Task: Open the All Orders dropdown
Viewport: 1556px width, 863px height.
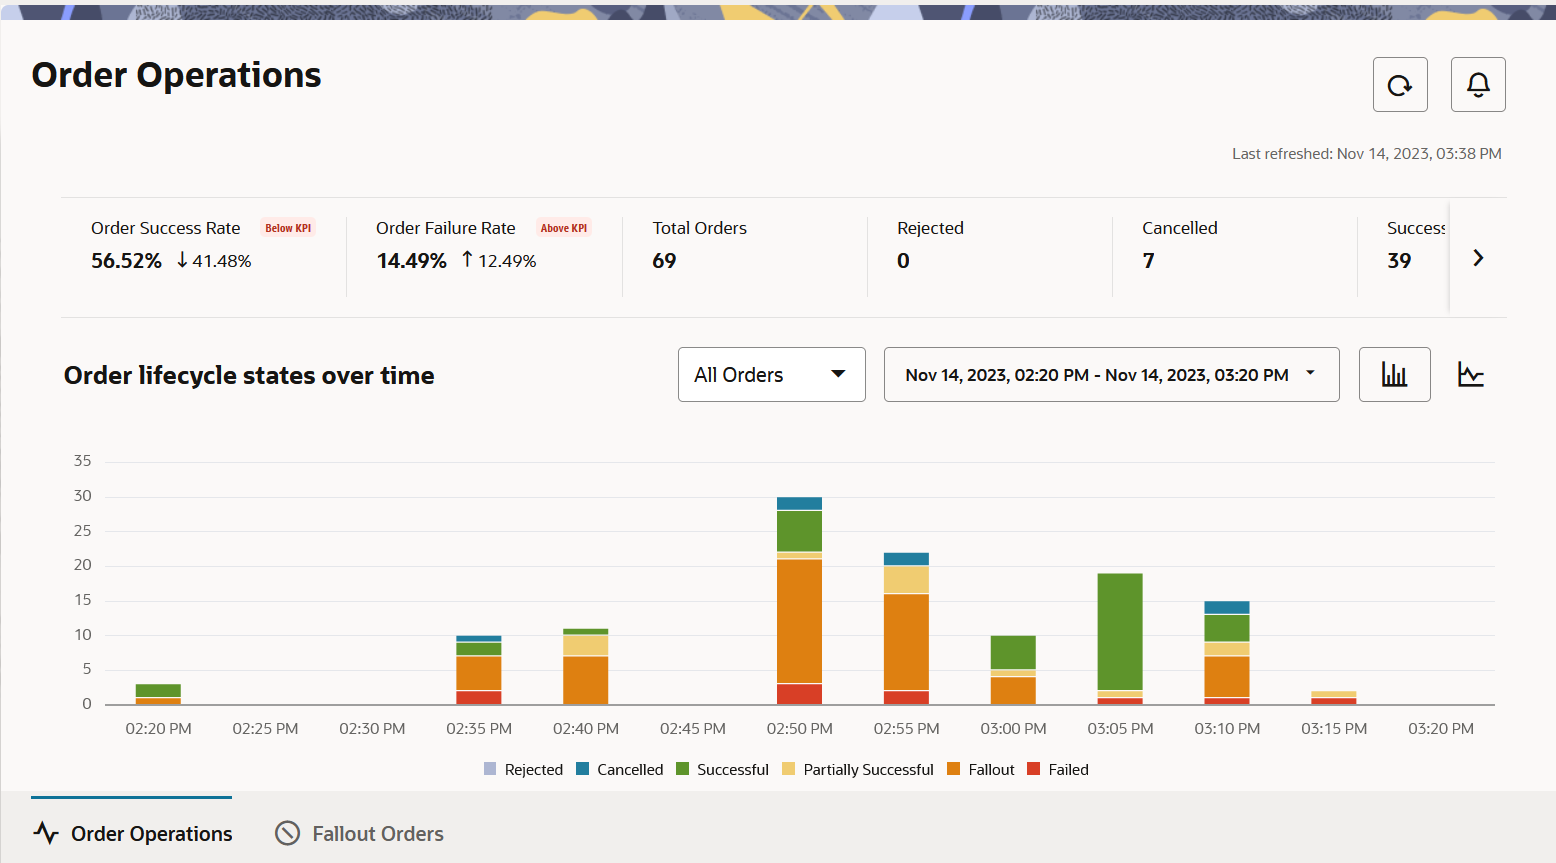Action: point(771,375)
